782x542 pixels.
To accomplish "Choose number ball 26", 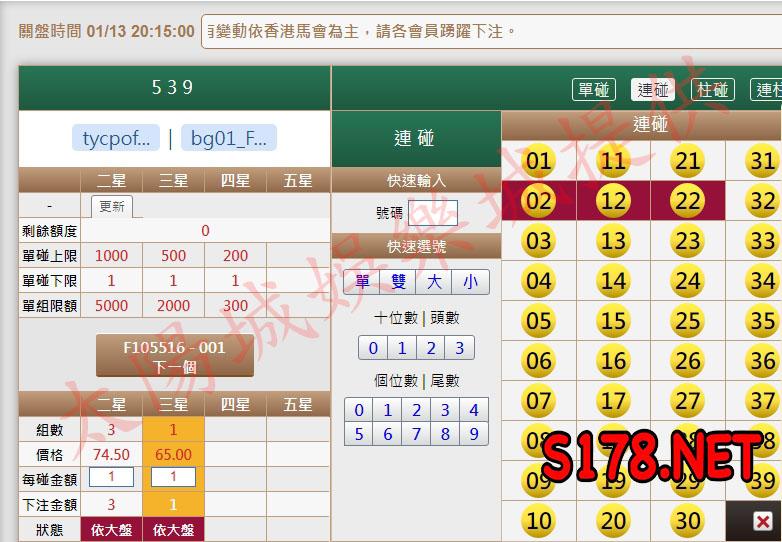I will 688,361.
